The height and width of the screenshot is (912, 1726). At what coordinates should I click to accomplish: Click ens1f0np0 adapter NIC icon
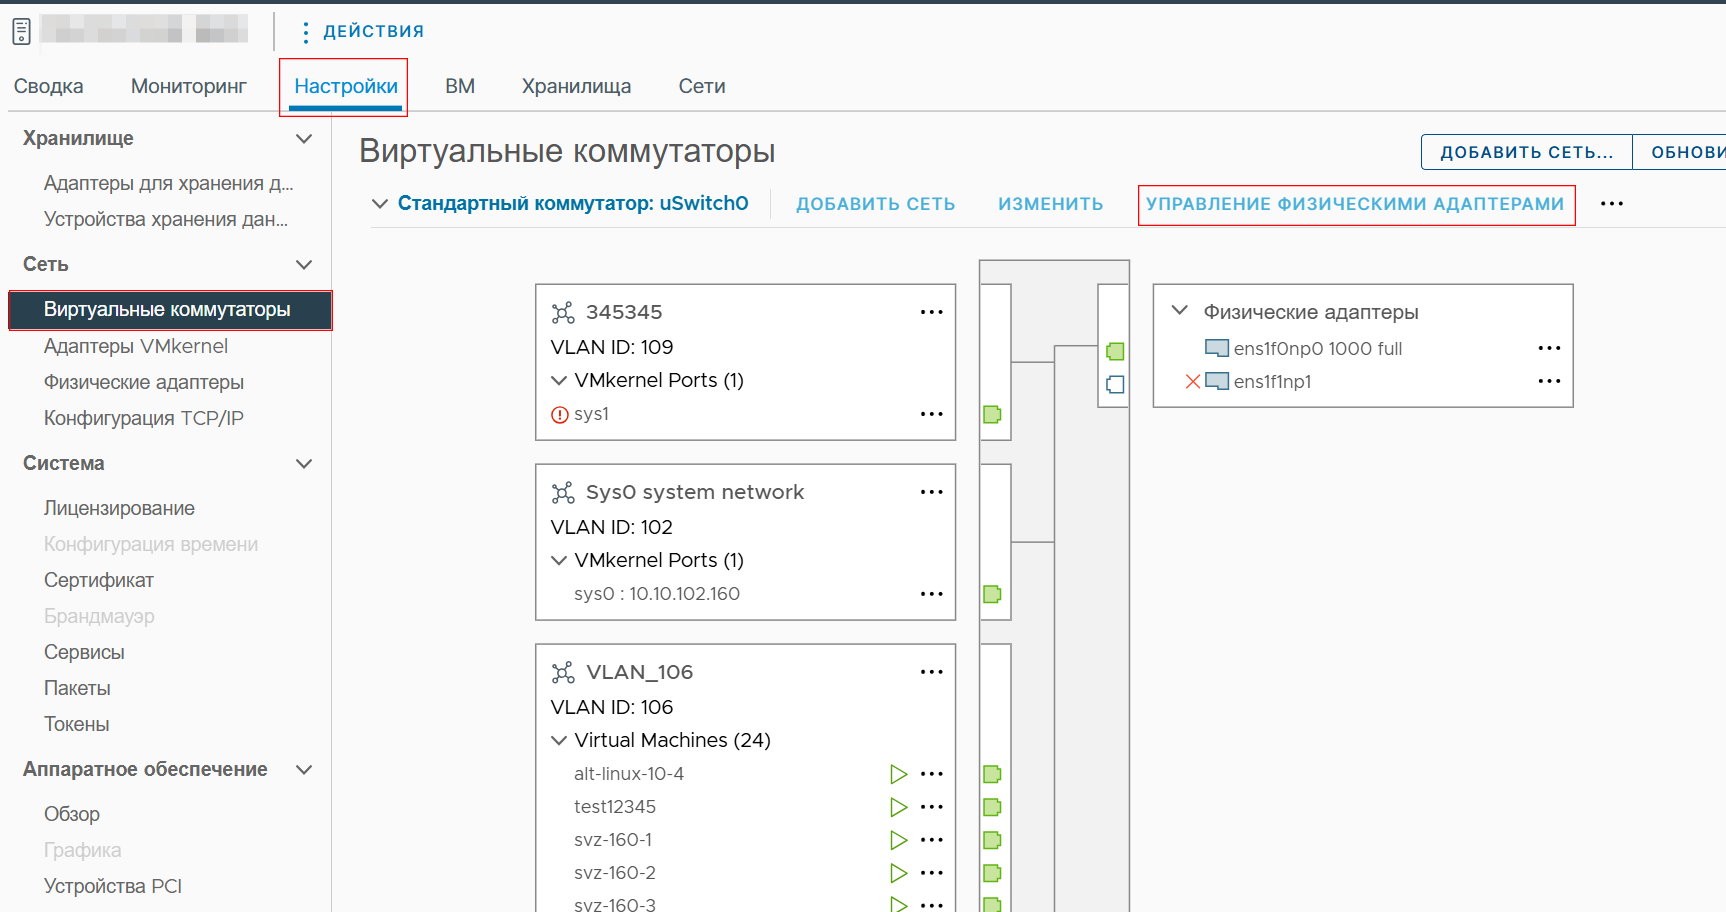(1217, 348)
